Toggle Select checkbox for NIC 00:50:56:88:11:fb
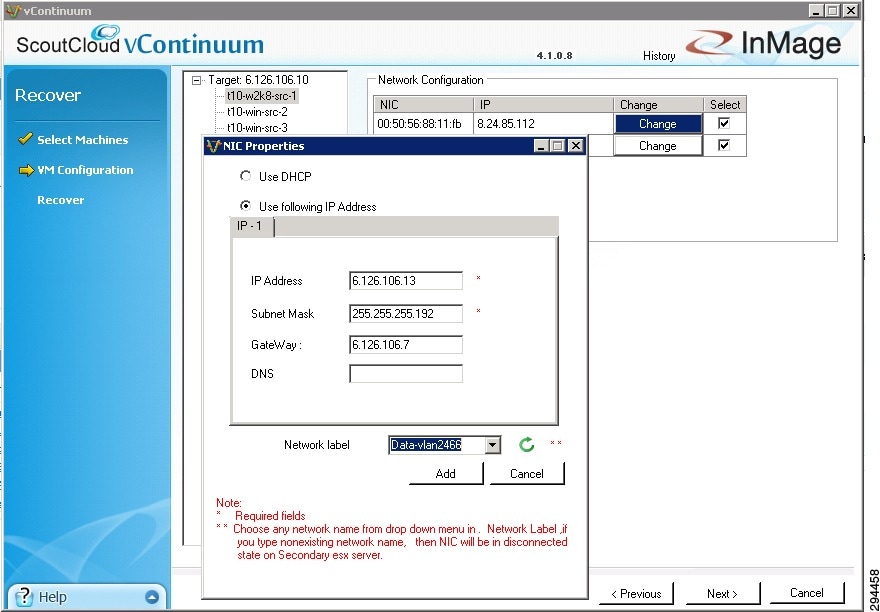880x612 pixels. point(724,124)
